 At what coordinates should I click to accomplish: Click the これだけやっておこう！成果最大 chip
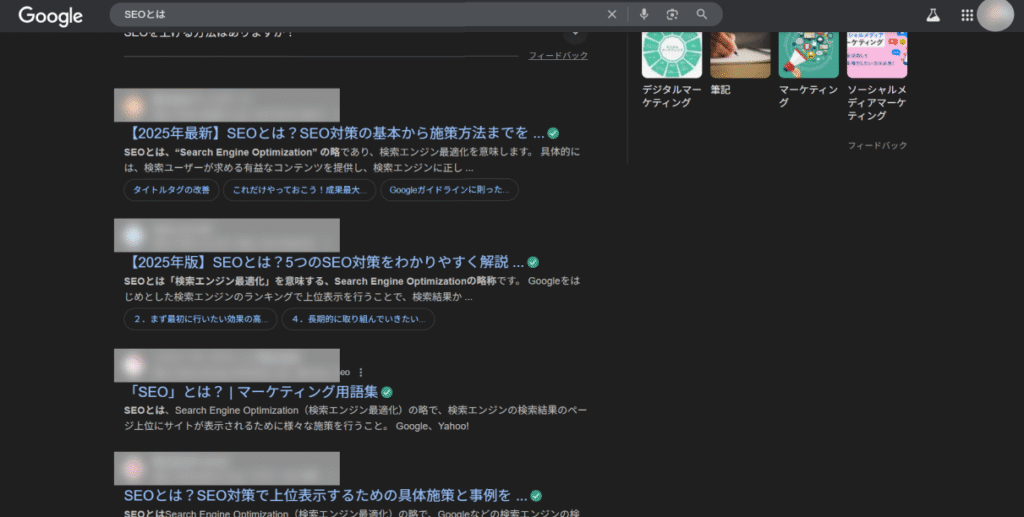pos(299,190)
